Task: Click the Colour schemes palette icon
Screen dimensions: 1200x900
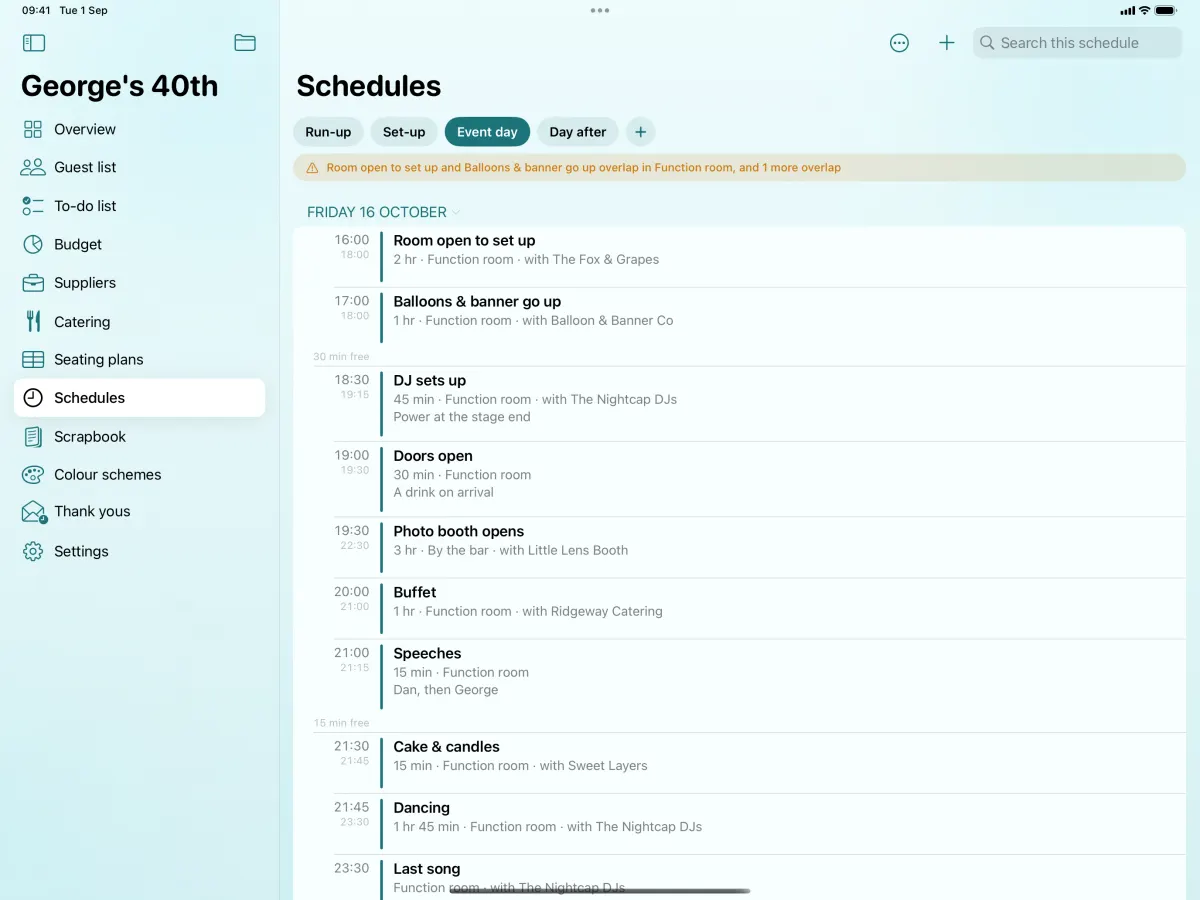Action: tap(33, 475)
